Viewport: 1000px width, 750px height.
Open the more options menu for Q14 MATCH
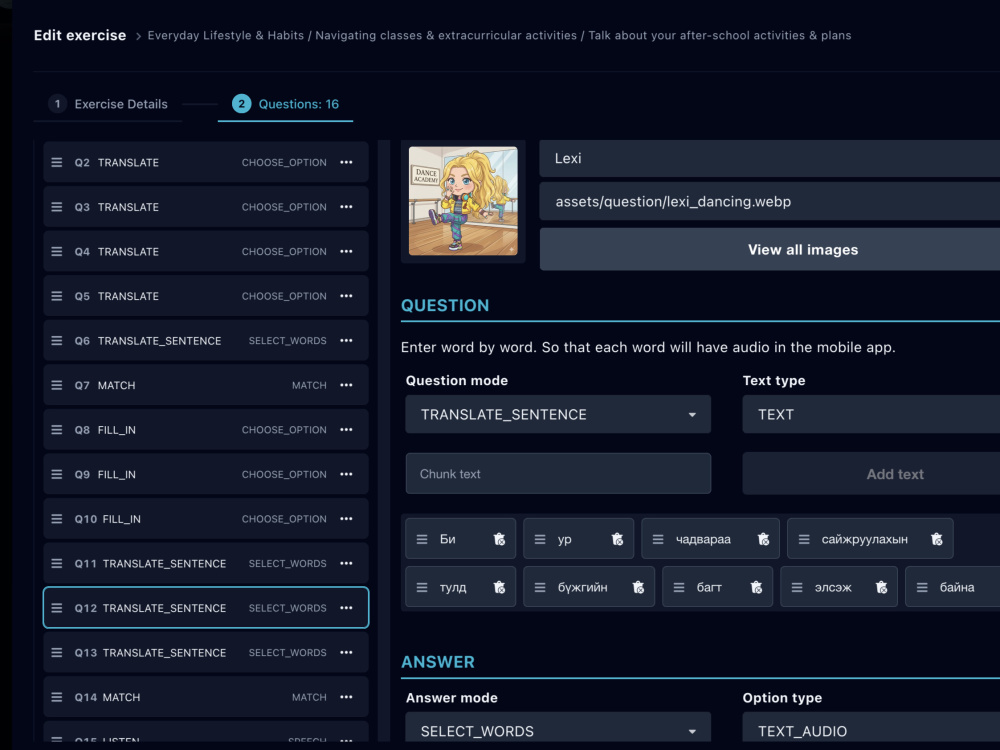coord(346,698)
